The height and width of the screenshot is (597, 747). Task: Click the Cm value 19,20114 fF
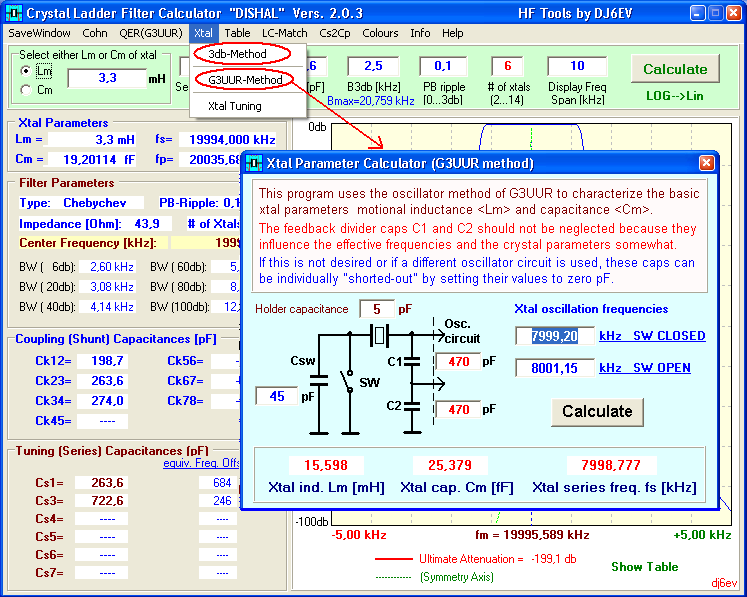coord(93,160)
